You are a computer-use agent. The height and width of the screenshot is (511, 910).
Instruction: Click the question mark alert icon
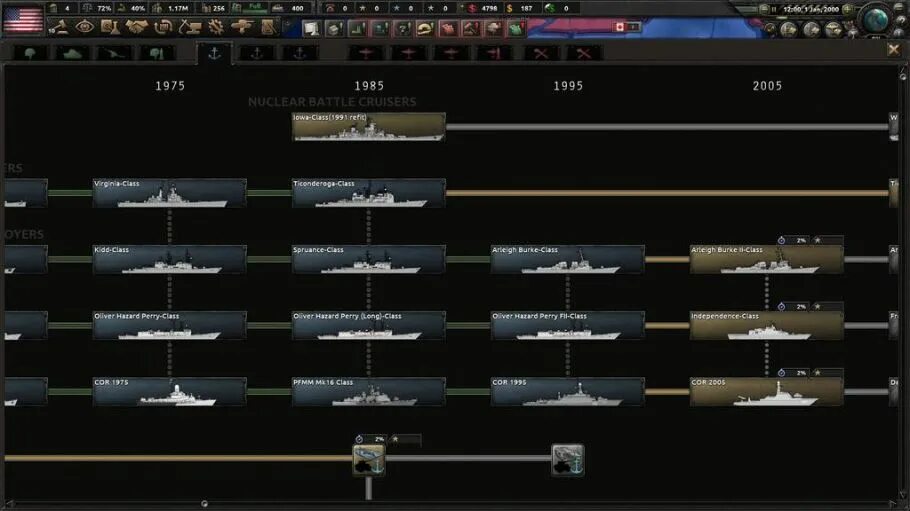click(403, 28)
